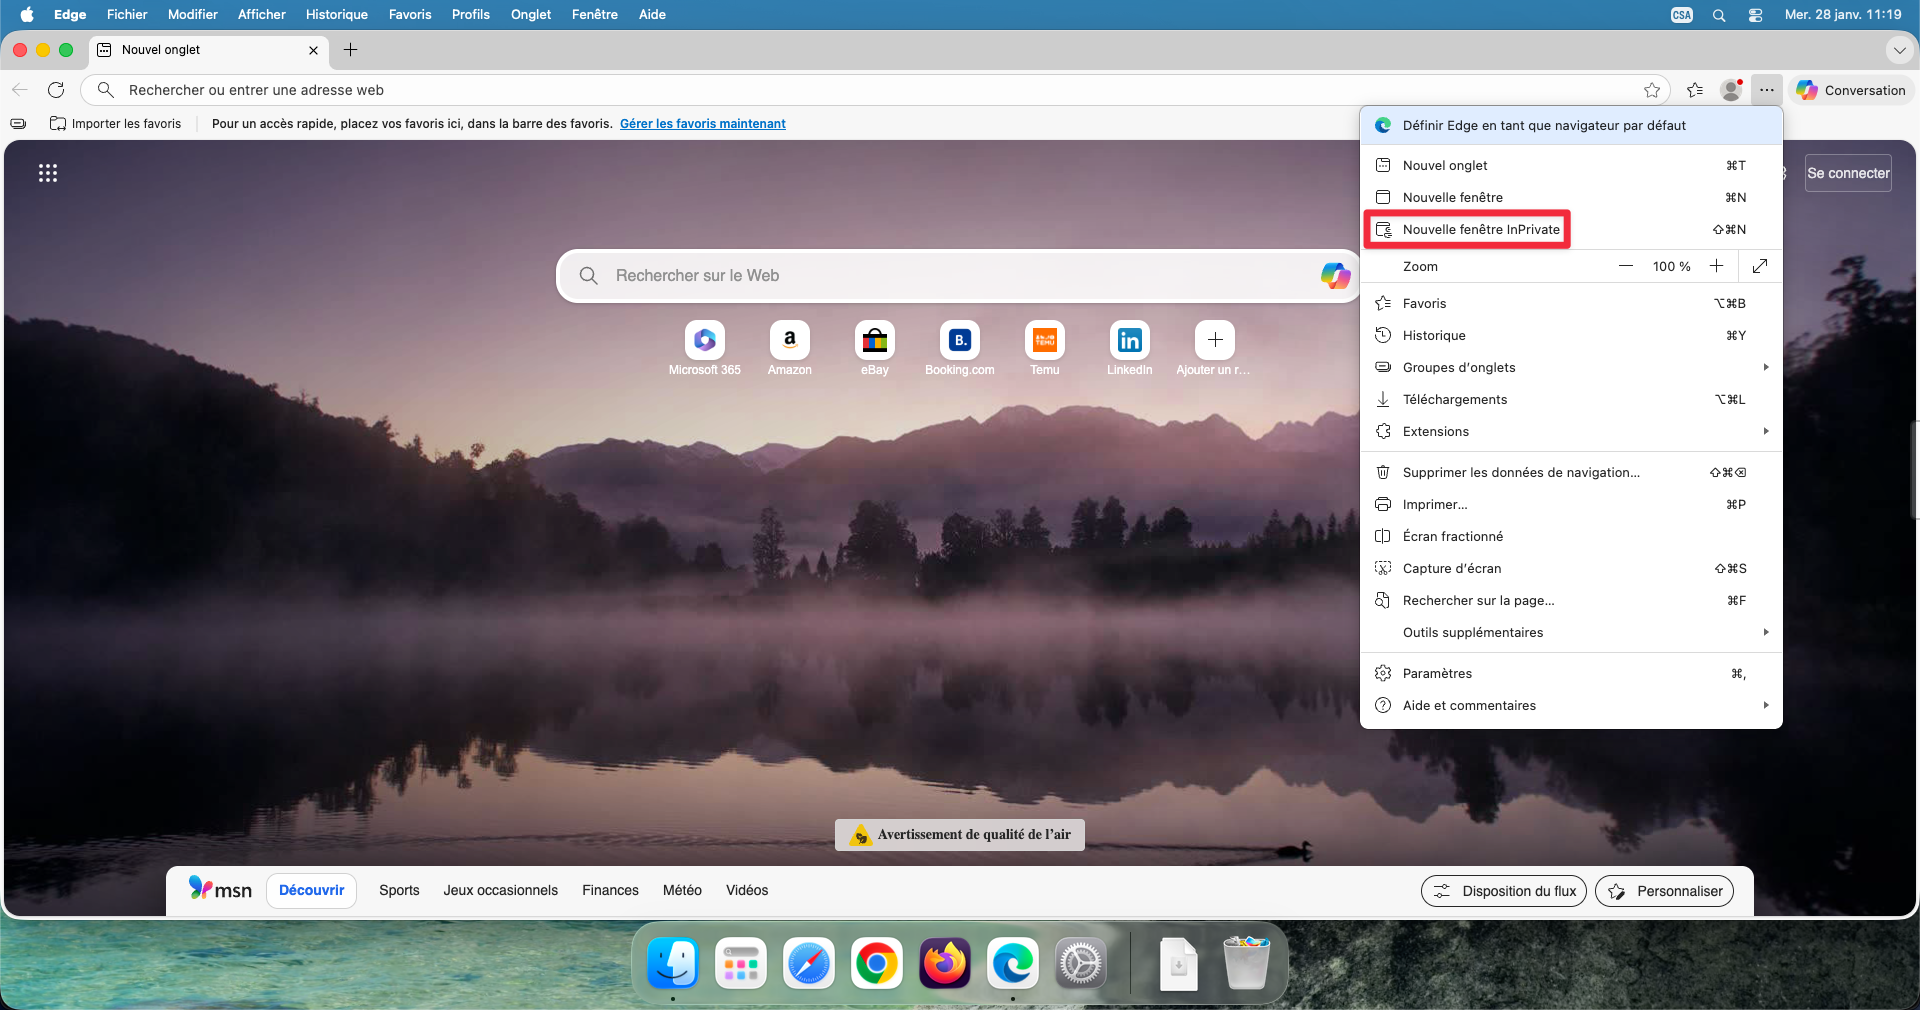Choose Nouvelle fenêtre InPrivate
Screen dimensions: 1920x1010
(1572, 229)
